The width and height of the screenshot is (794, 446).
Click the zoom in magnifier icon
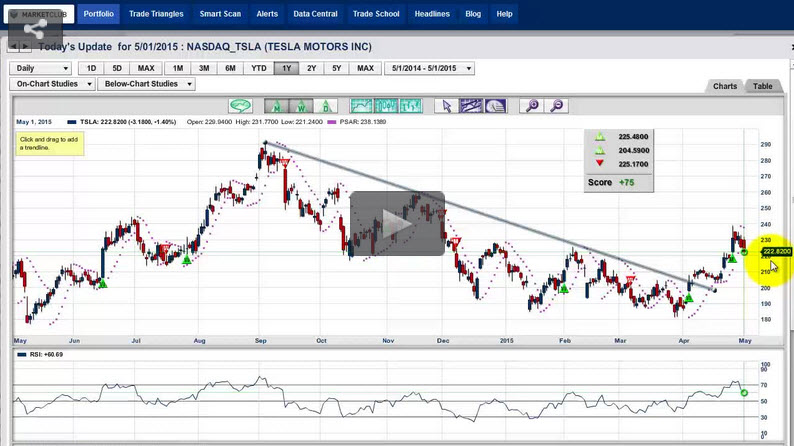(532, 106)
